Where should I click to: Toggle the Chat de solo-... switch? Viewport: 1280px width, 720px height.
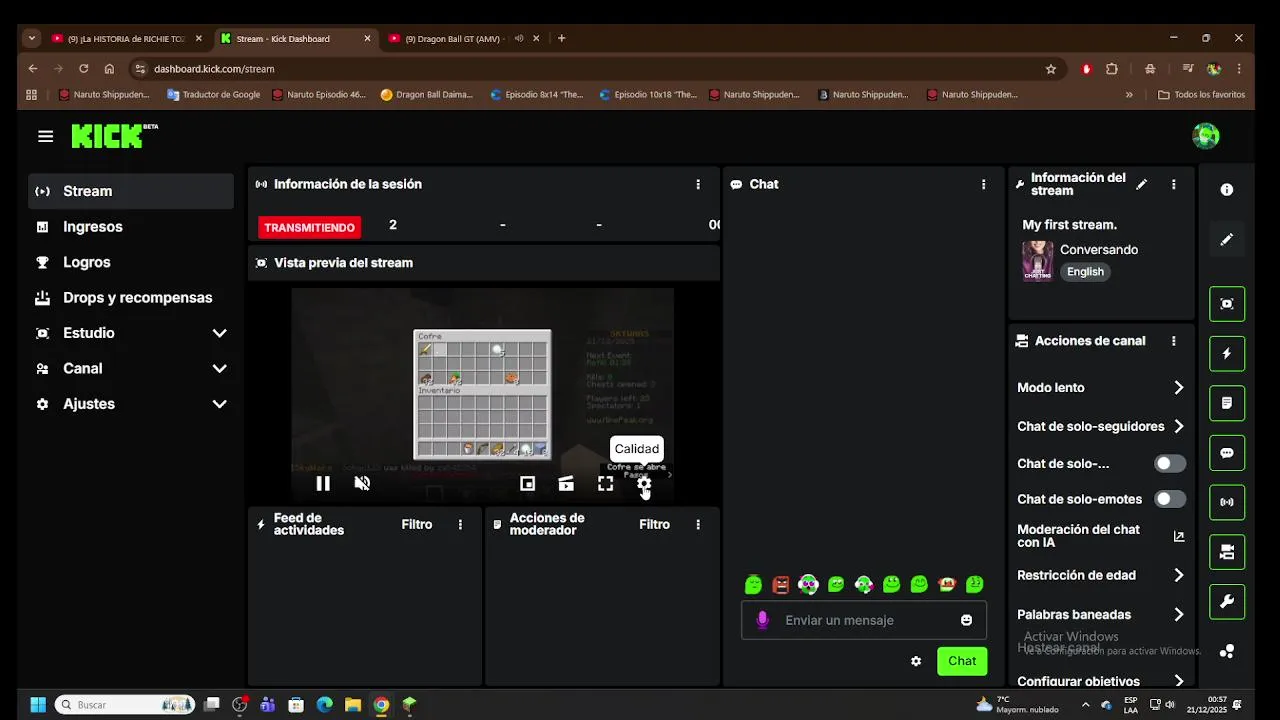tap(1170, 464)
